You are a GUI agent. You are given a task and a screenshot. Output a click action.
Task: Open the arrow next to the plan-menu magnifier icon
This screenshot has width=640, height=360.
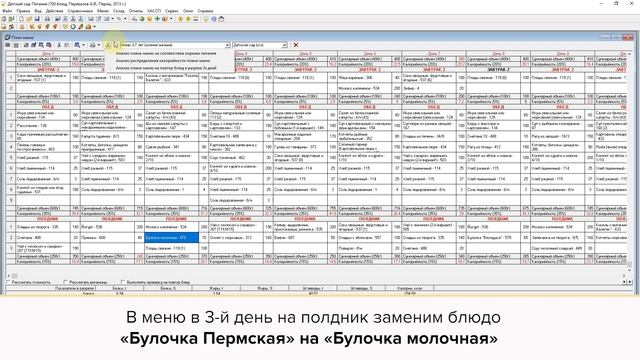tap(83, 45)
